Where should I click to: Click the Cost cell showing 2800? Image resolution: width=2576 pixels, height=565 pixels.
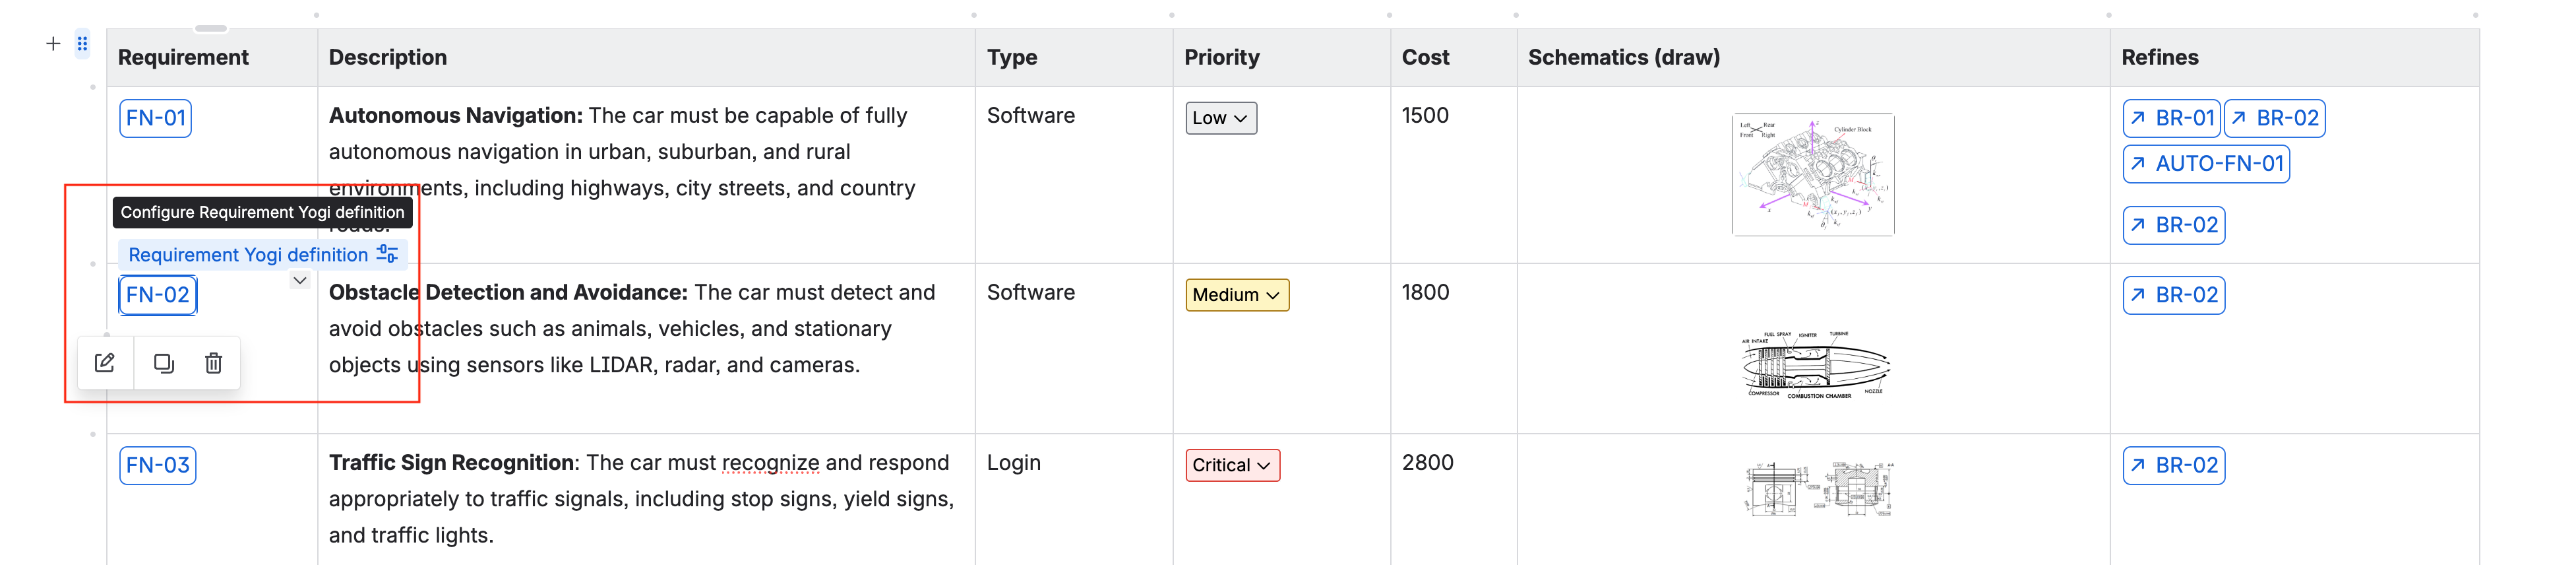click(1427, 463)
